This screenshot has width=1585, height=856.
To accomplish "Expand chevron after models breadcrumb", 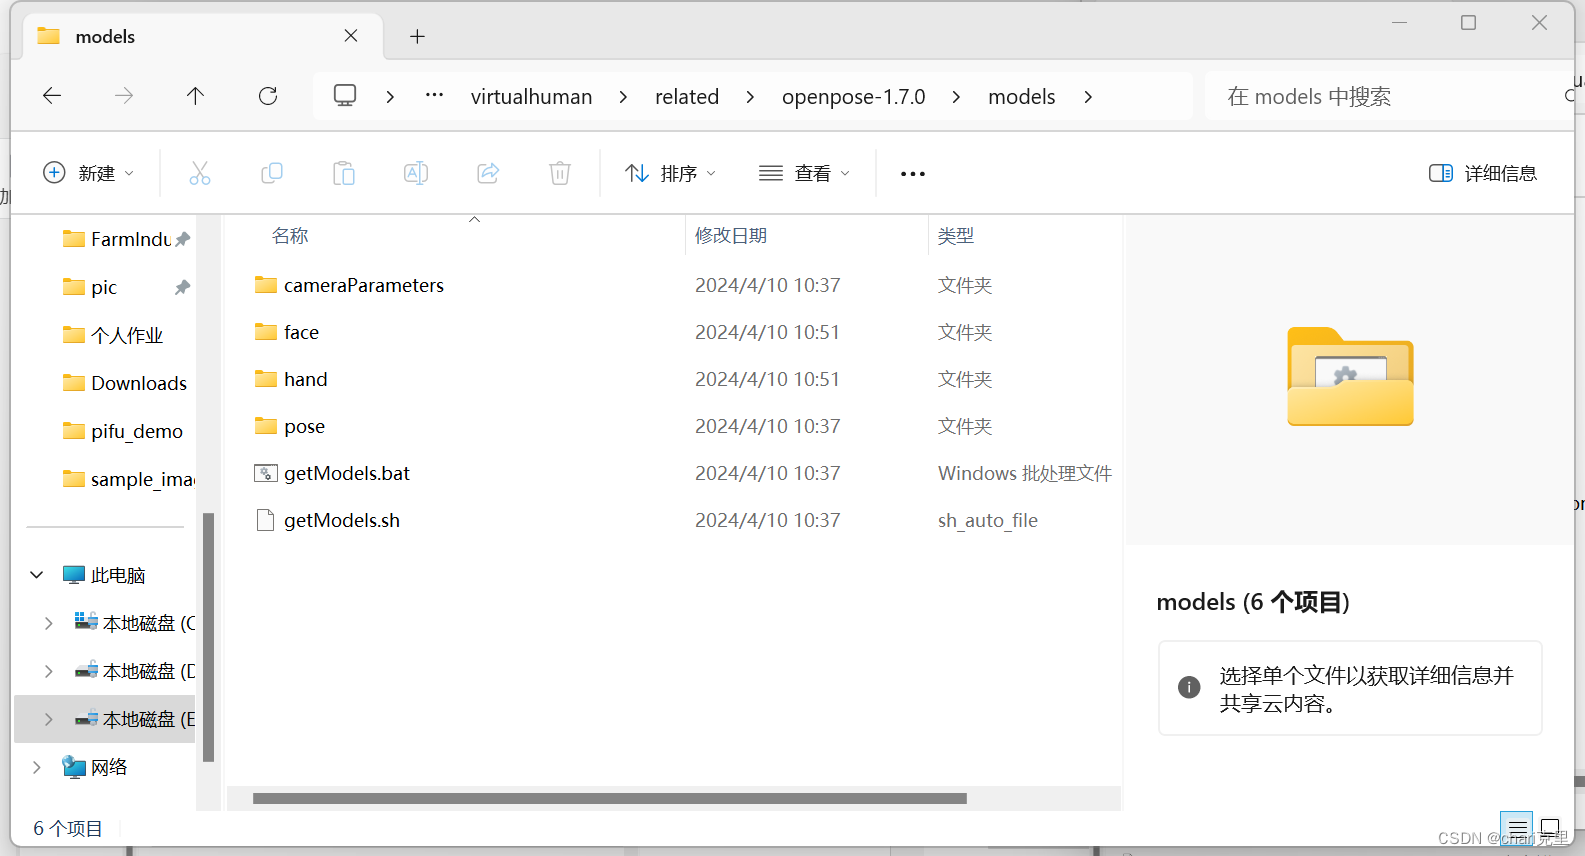I will (1088, 97).
